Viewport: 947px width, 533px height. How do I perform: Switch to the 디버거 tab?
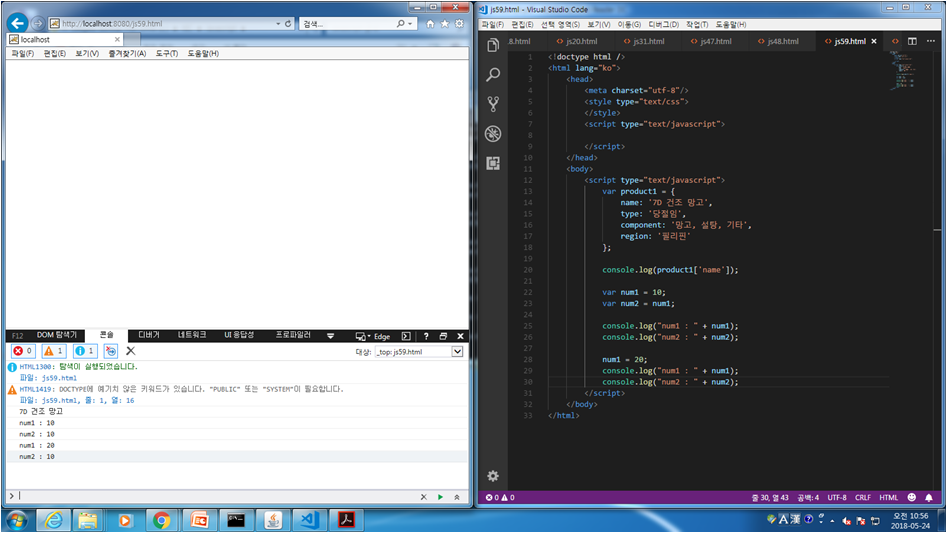click(149, 335)
